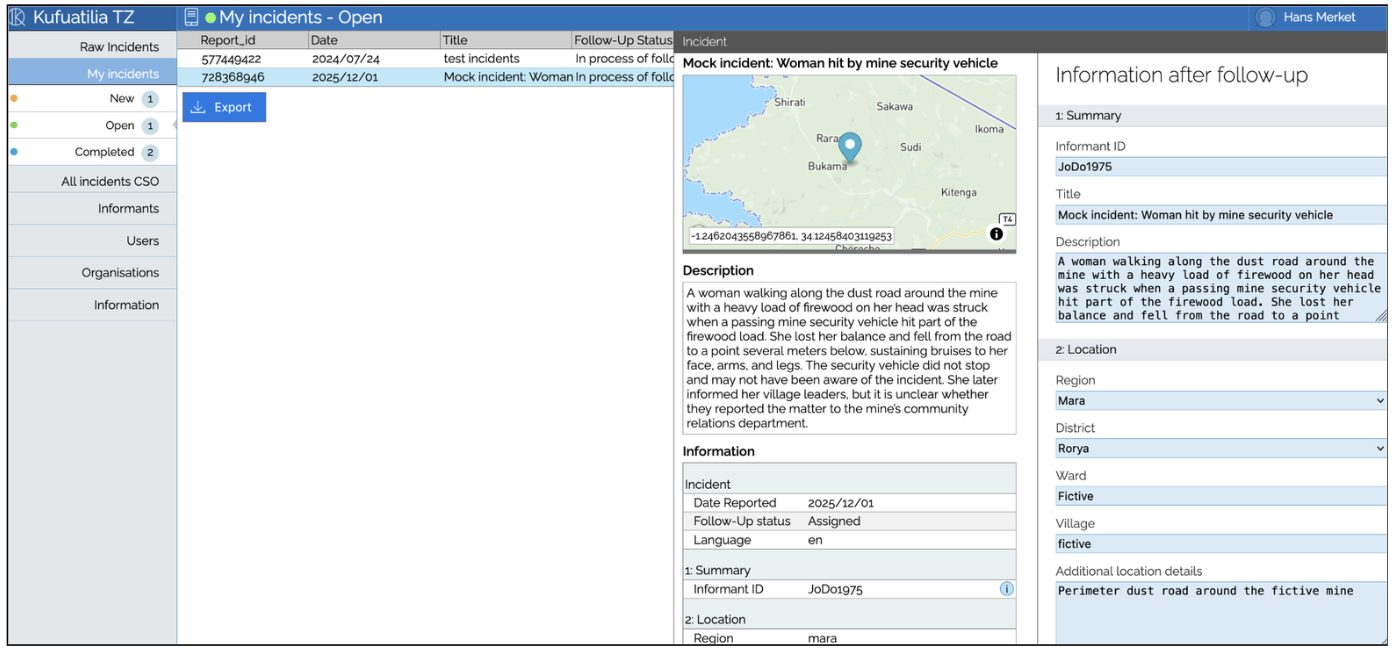The image size is (1392, 648).
Task: Collapse the sidebar using the arrow handle
Action: pos(175,126)
